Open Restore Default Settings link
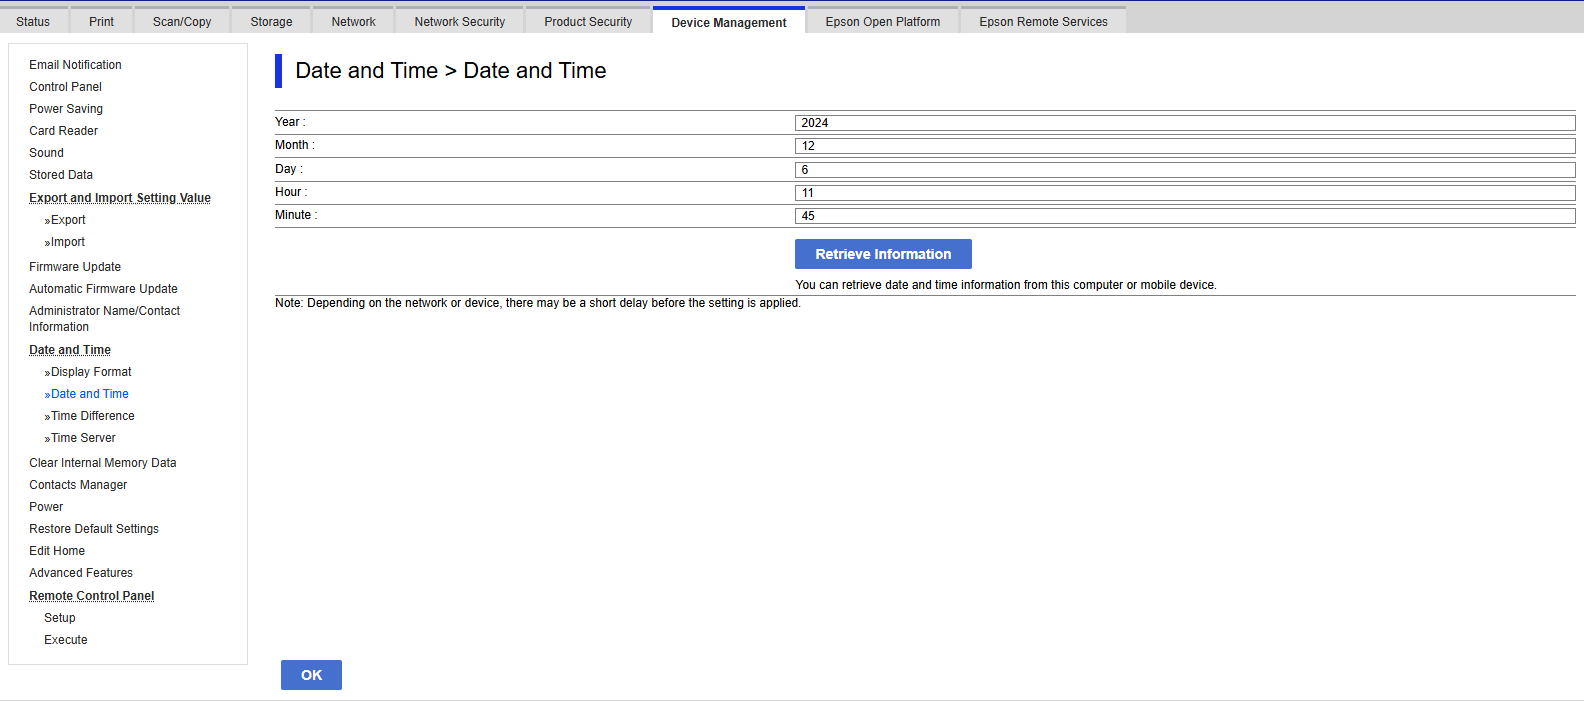 (x=94, y=529)
